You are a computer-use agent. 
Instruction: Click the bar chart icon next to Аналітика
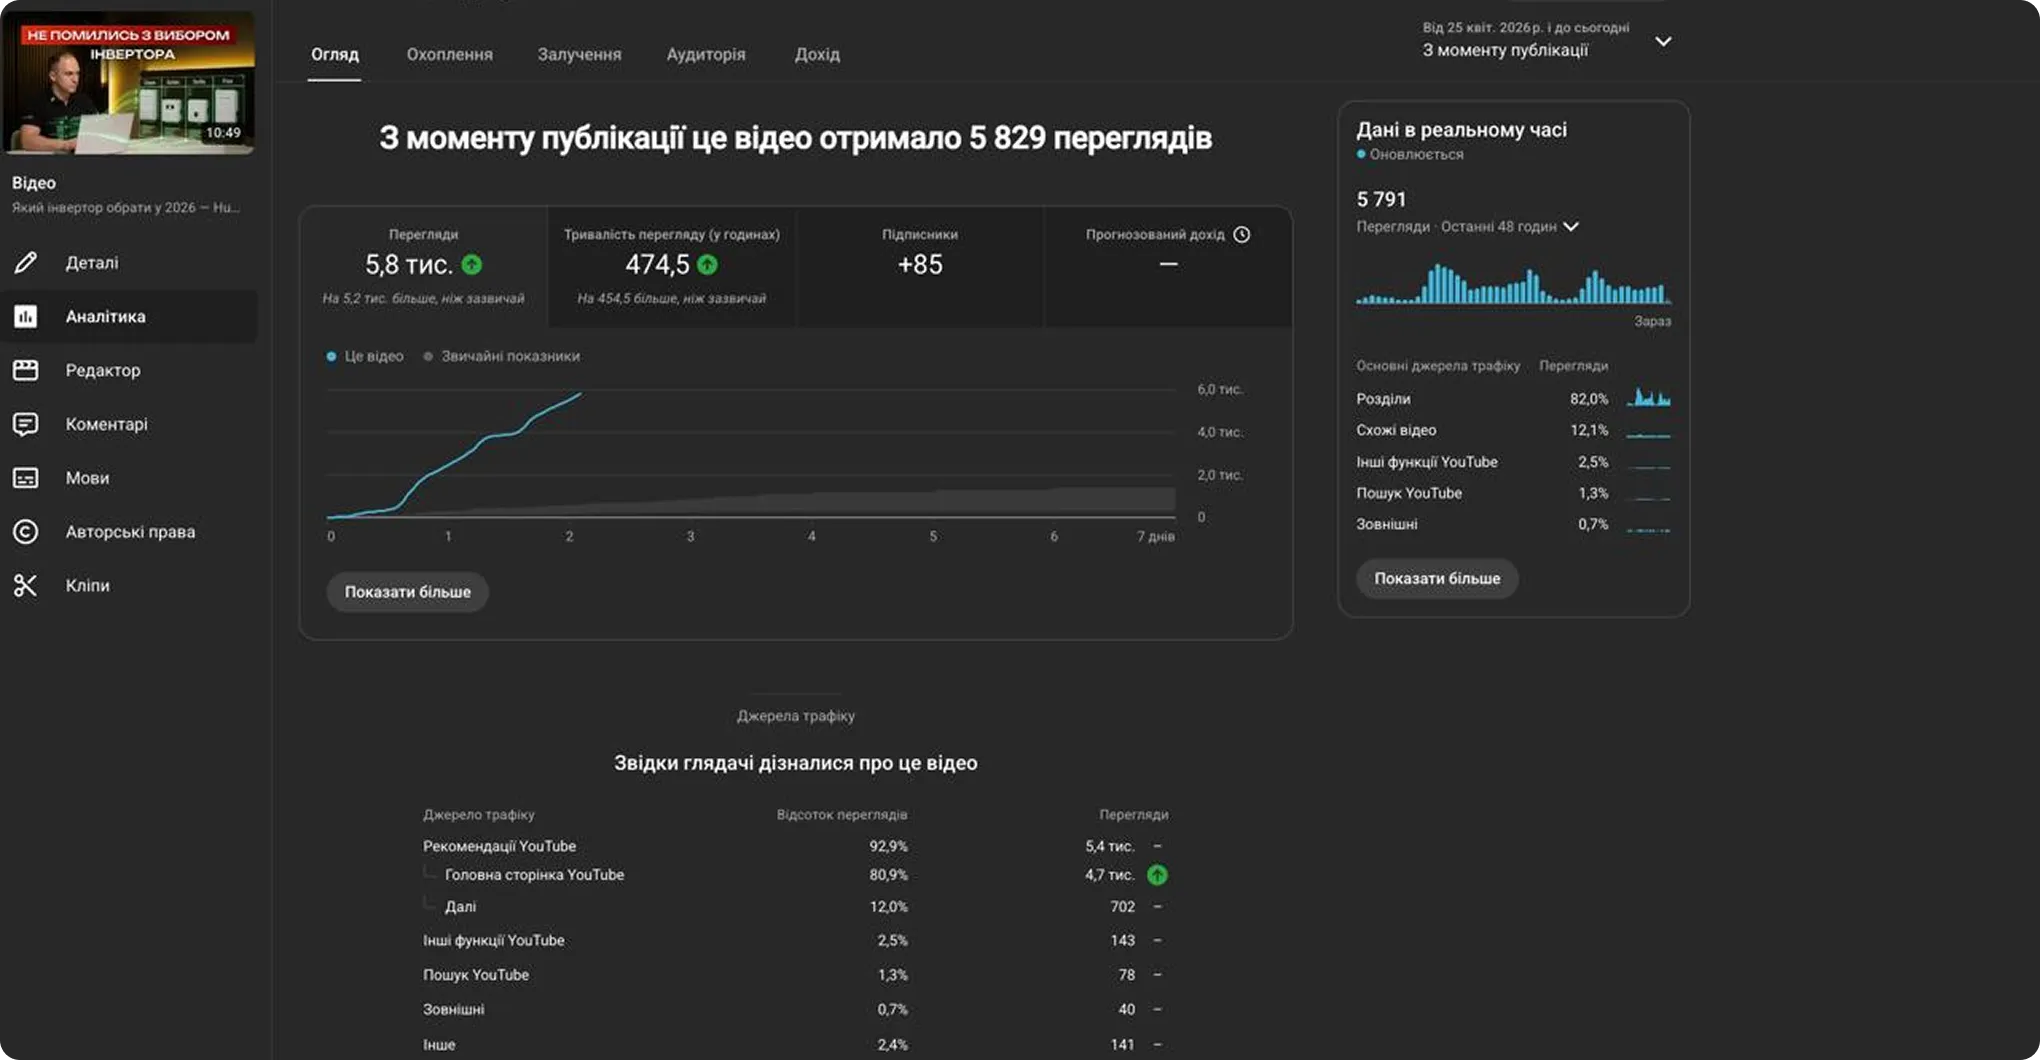coord(26,317)
